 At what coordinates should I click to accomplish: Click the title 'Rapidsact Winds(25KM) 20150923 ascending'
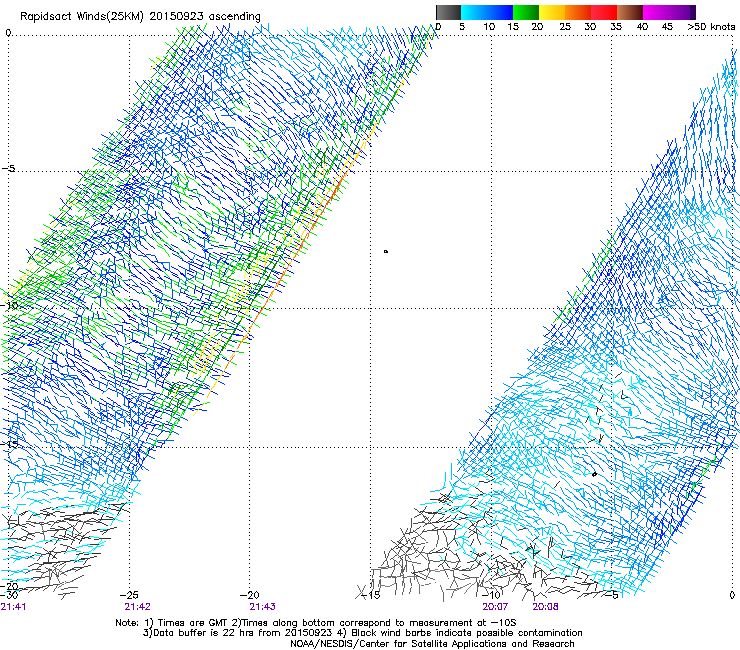pyautogui.click(x=140, y=16)
